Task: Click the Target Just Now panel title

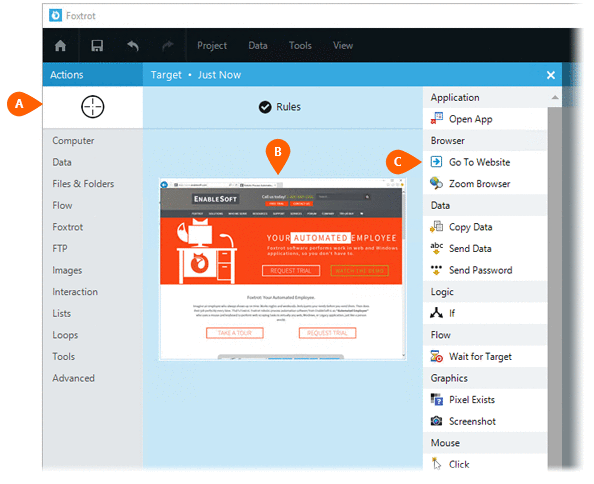Action: click(x=196, y=75)
